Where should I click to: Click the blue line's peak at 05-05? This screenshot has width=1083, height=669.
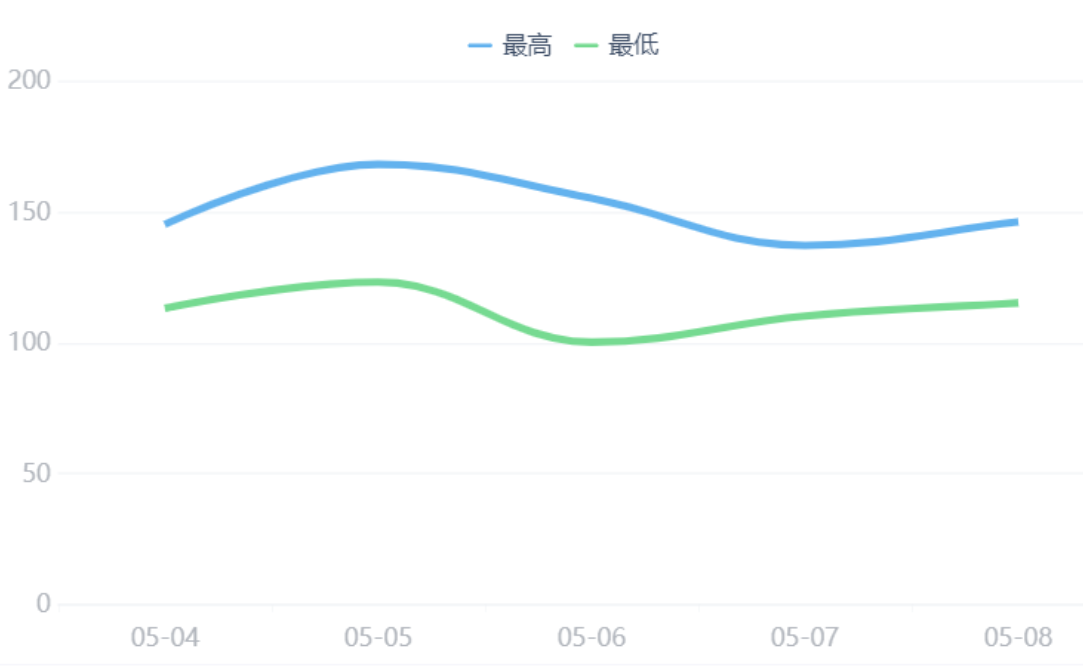(378, 164)
